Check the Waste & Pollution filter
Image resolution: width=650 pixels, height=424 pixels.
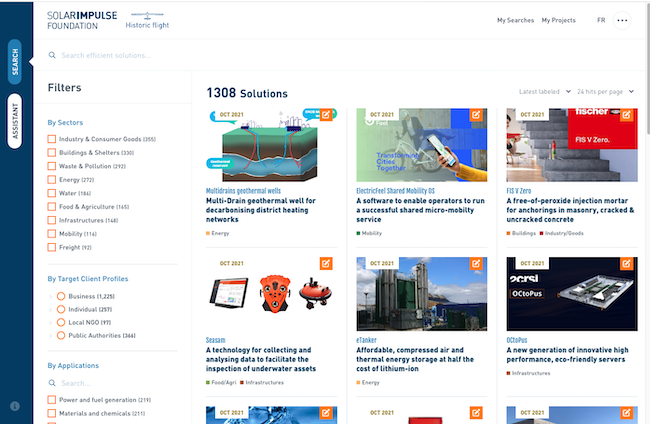click(52, 166)
